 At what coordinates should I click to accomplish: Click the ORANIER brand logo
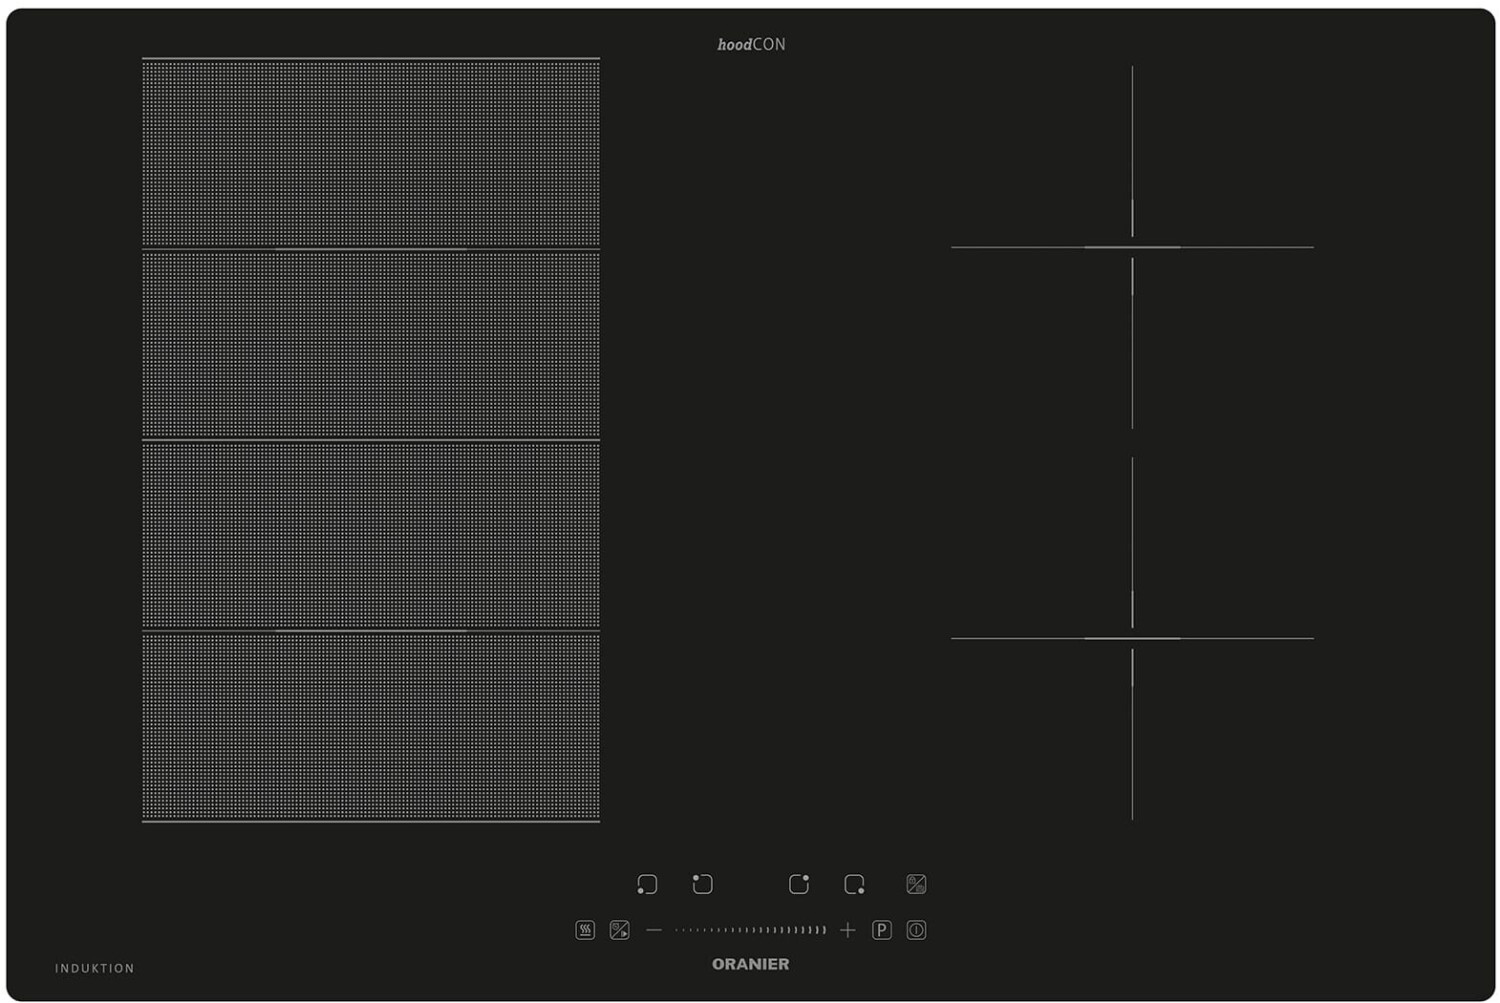[x=750, y=964]
